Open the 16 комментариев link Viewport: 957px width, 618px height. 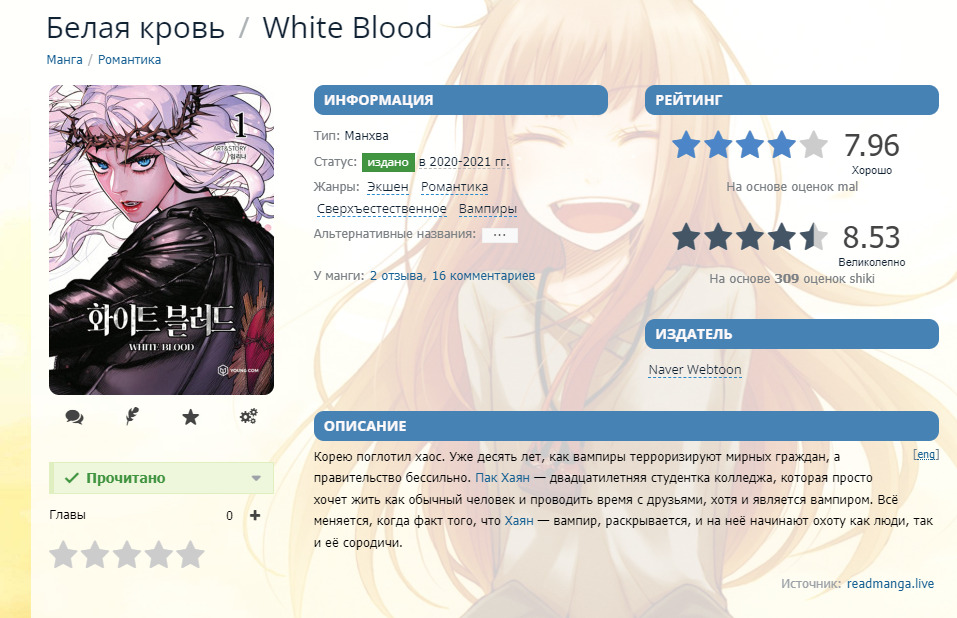(x=483, y=276)
